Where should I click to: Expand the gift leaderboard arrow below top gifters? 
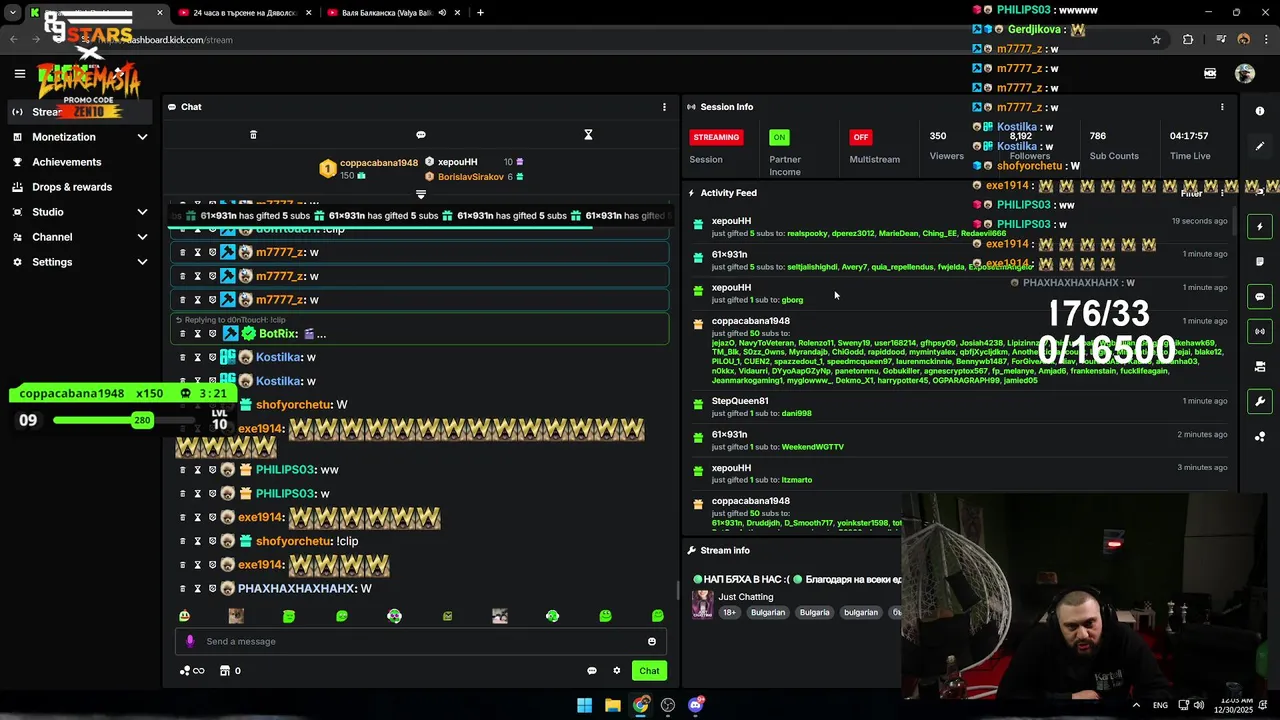(421, 194)
